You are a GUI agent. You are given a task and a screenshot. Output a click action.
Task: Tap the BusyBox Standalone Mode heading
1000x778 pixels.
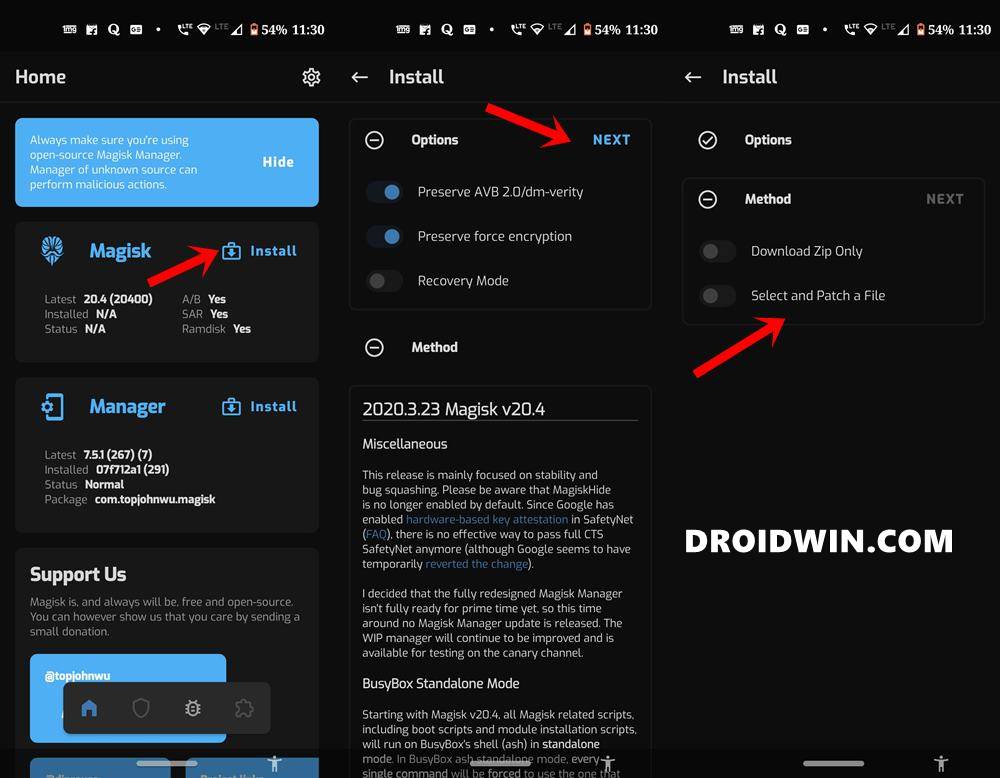(441, 684)
